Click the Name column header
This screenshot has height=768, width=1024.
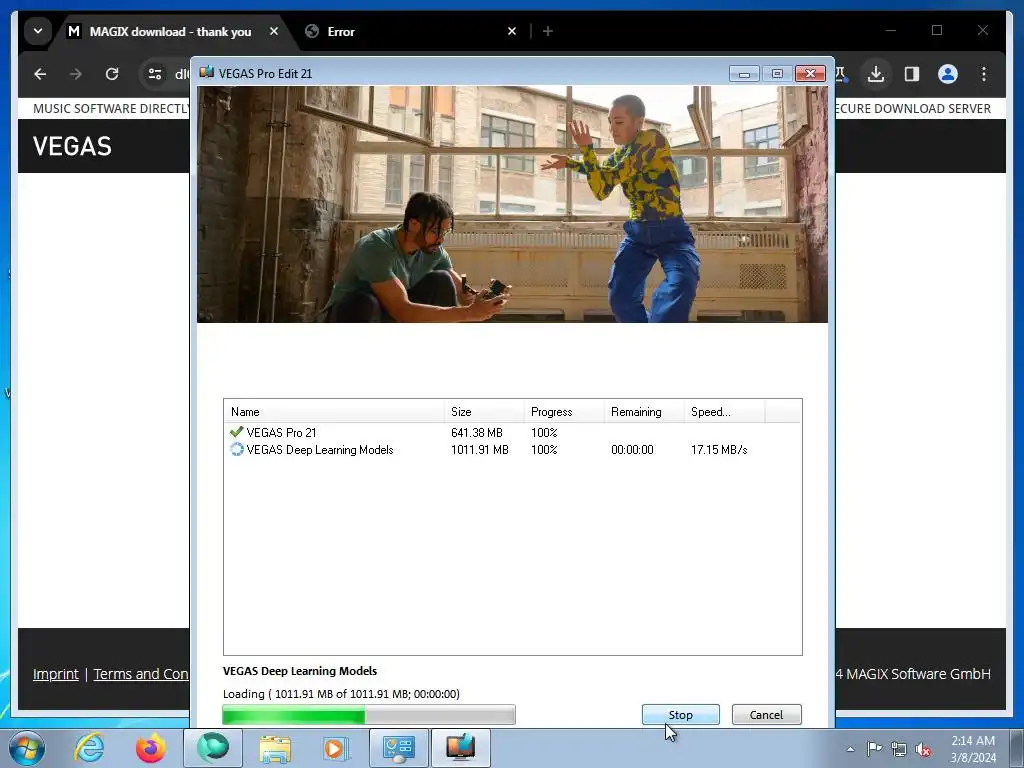[334, 411]
